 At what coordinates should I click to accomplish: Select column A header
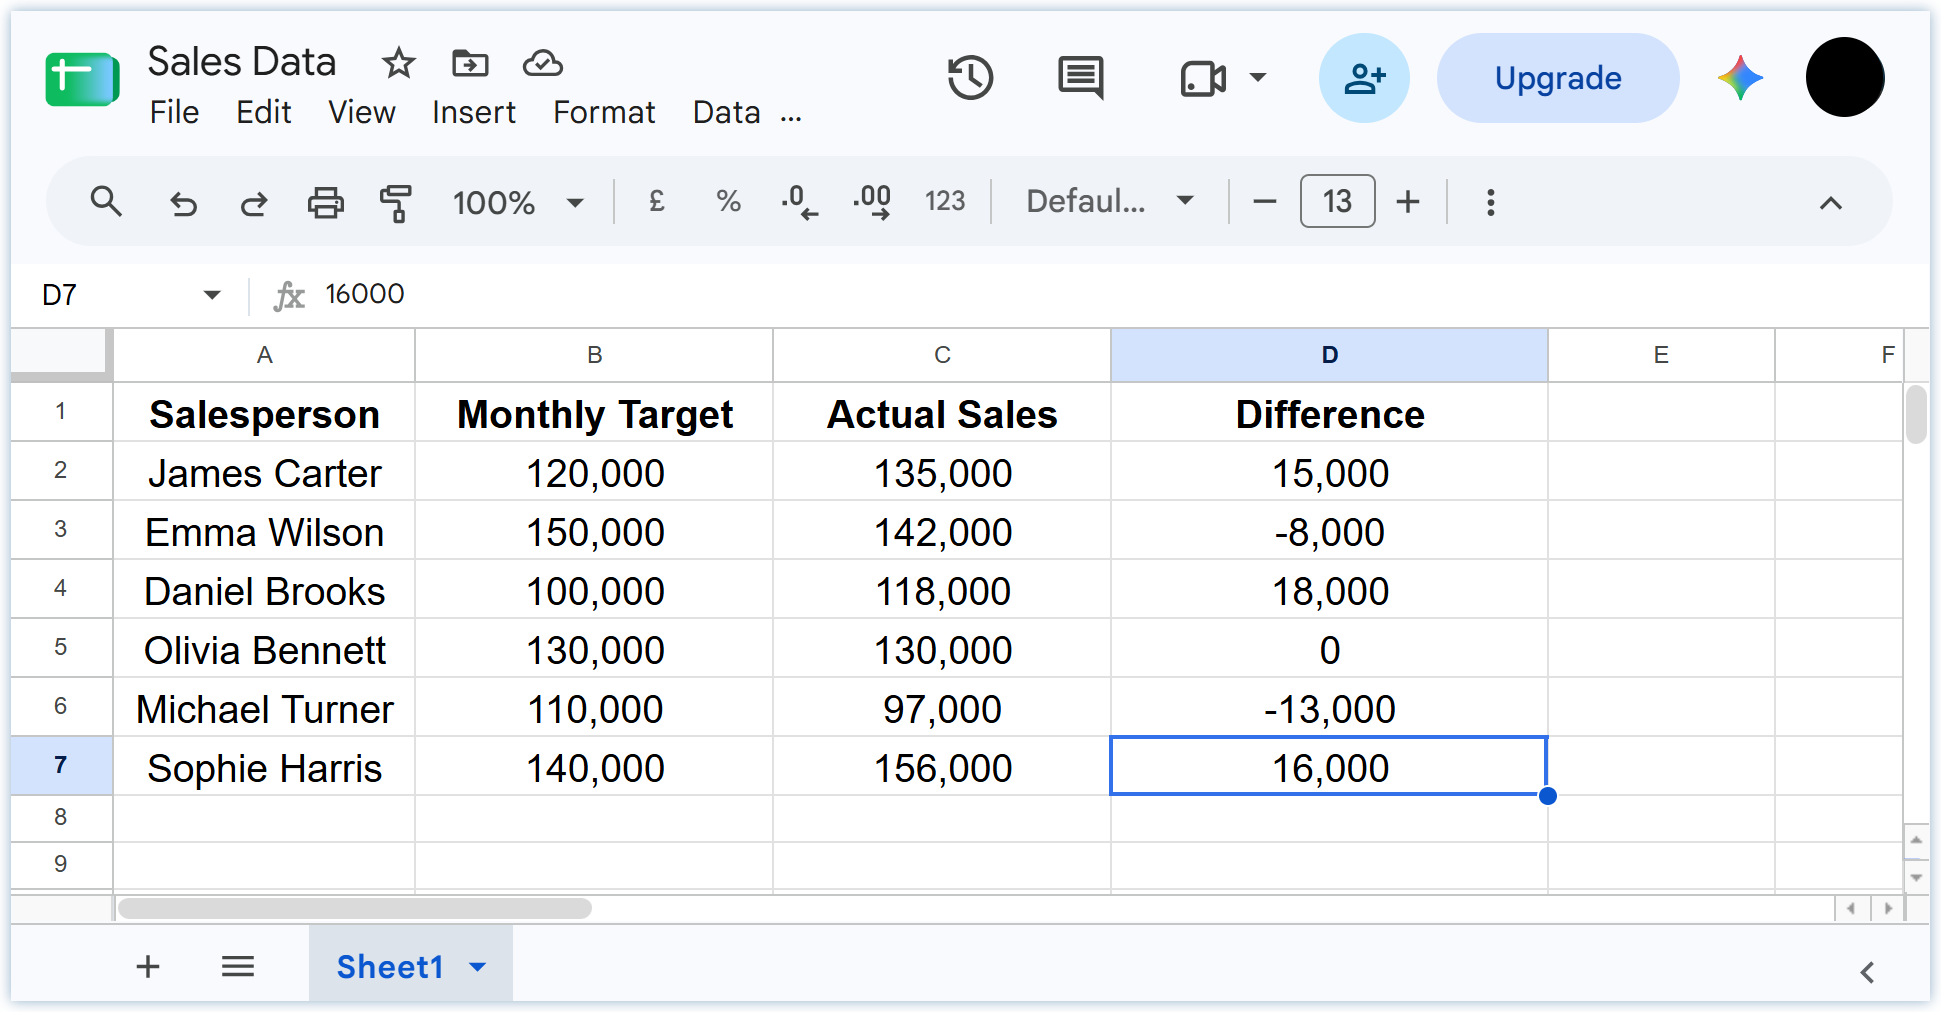coord(264,355)
